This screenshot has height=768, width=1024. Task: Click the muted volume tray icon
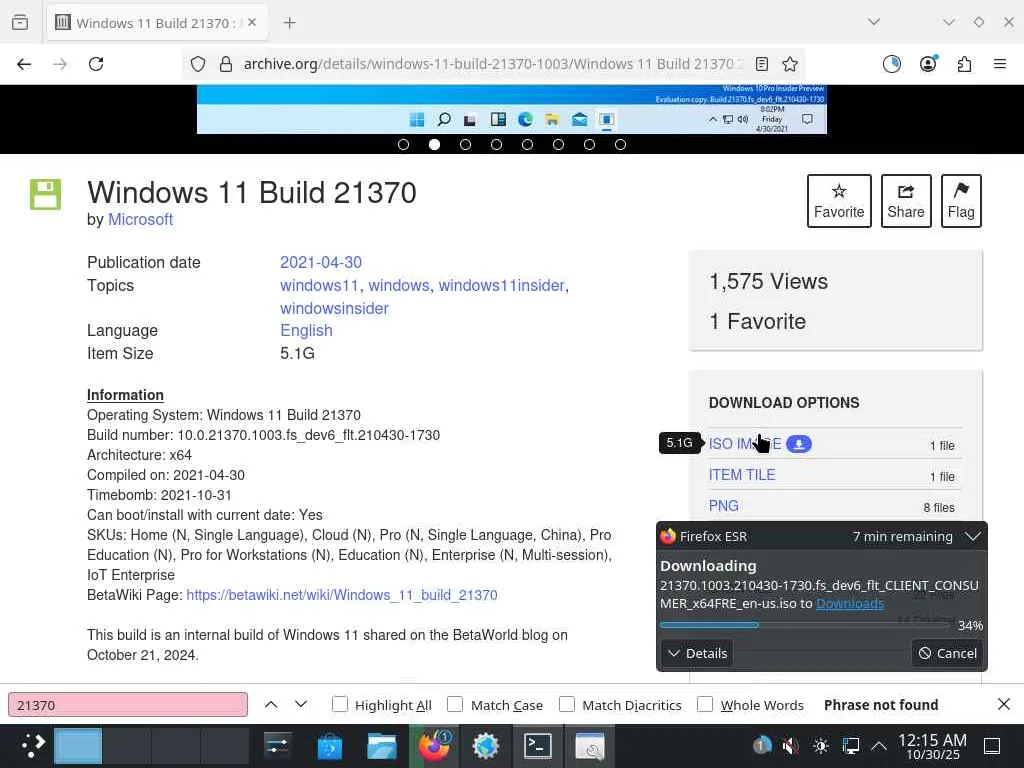[791, 746]
